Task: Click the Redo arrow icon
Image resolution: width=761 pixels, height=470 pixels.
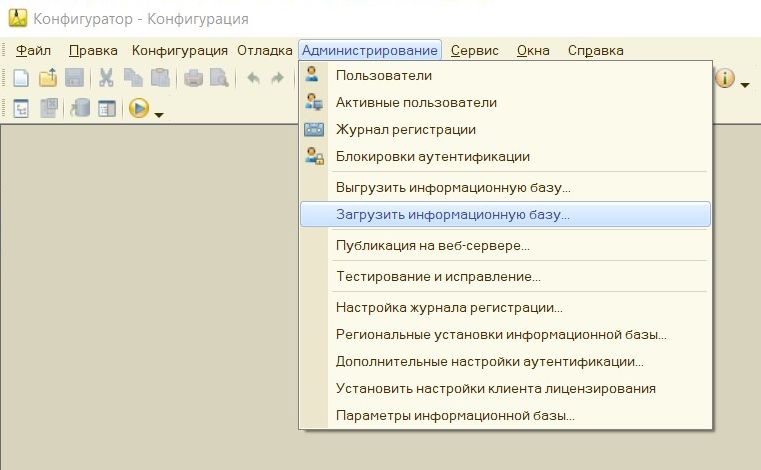Action: pos(277,78)
